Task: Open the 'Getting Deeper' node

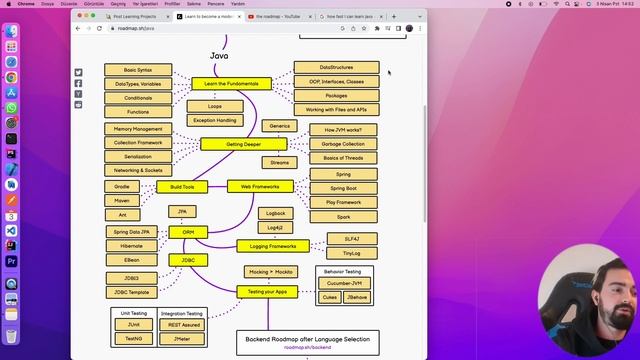Action: click(x=244, y=144)
